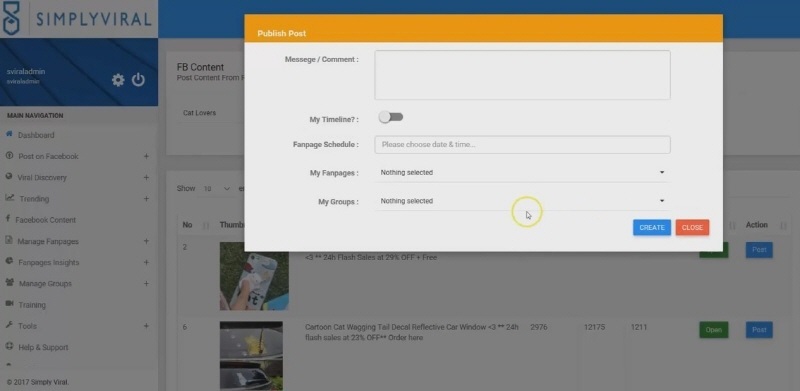The width and height of the screenshot is (800, 391).
Task: Open Training menu item
Action: pyautogui.click(x=32, y=305)
